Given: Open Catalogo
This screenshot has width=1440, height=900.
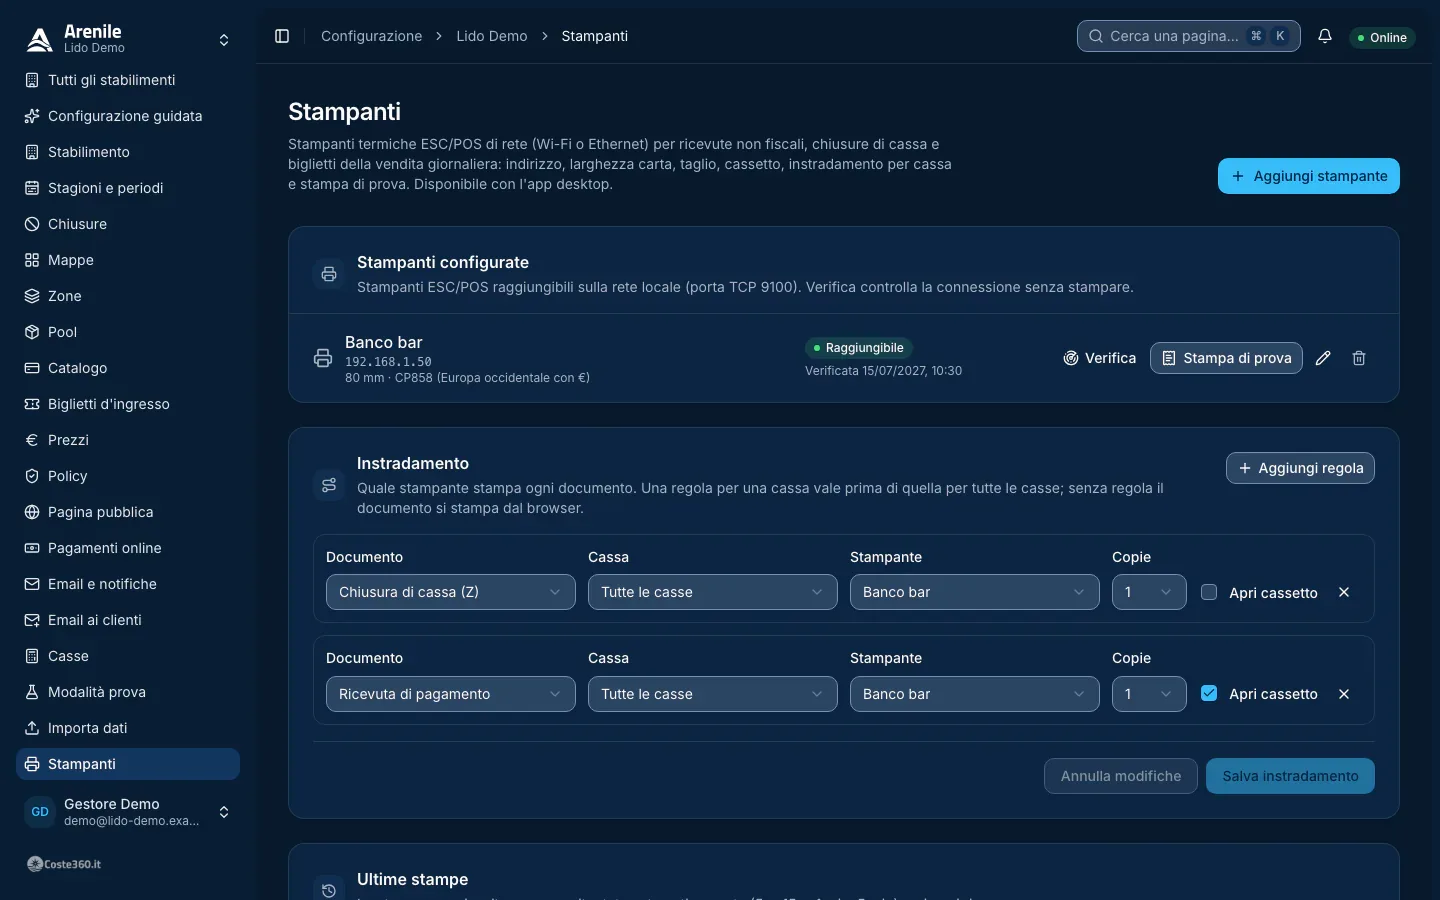Looking at the screenshot, I should 128,368.
